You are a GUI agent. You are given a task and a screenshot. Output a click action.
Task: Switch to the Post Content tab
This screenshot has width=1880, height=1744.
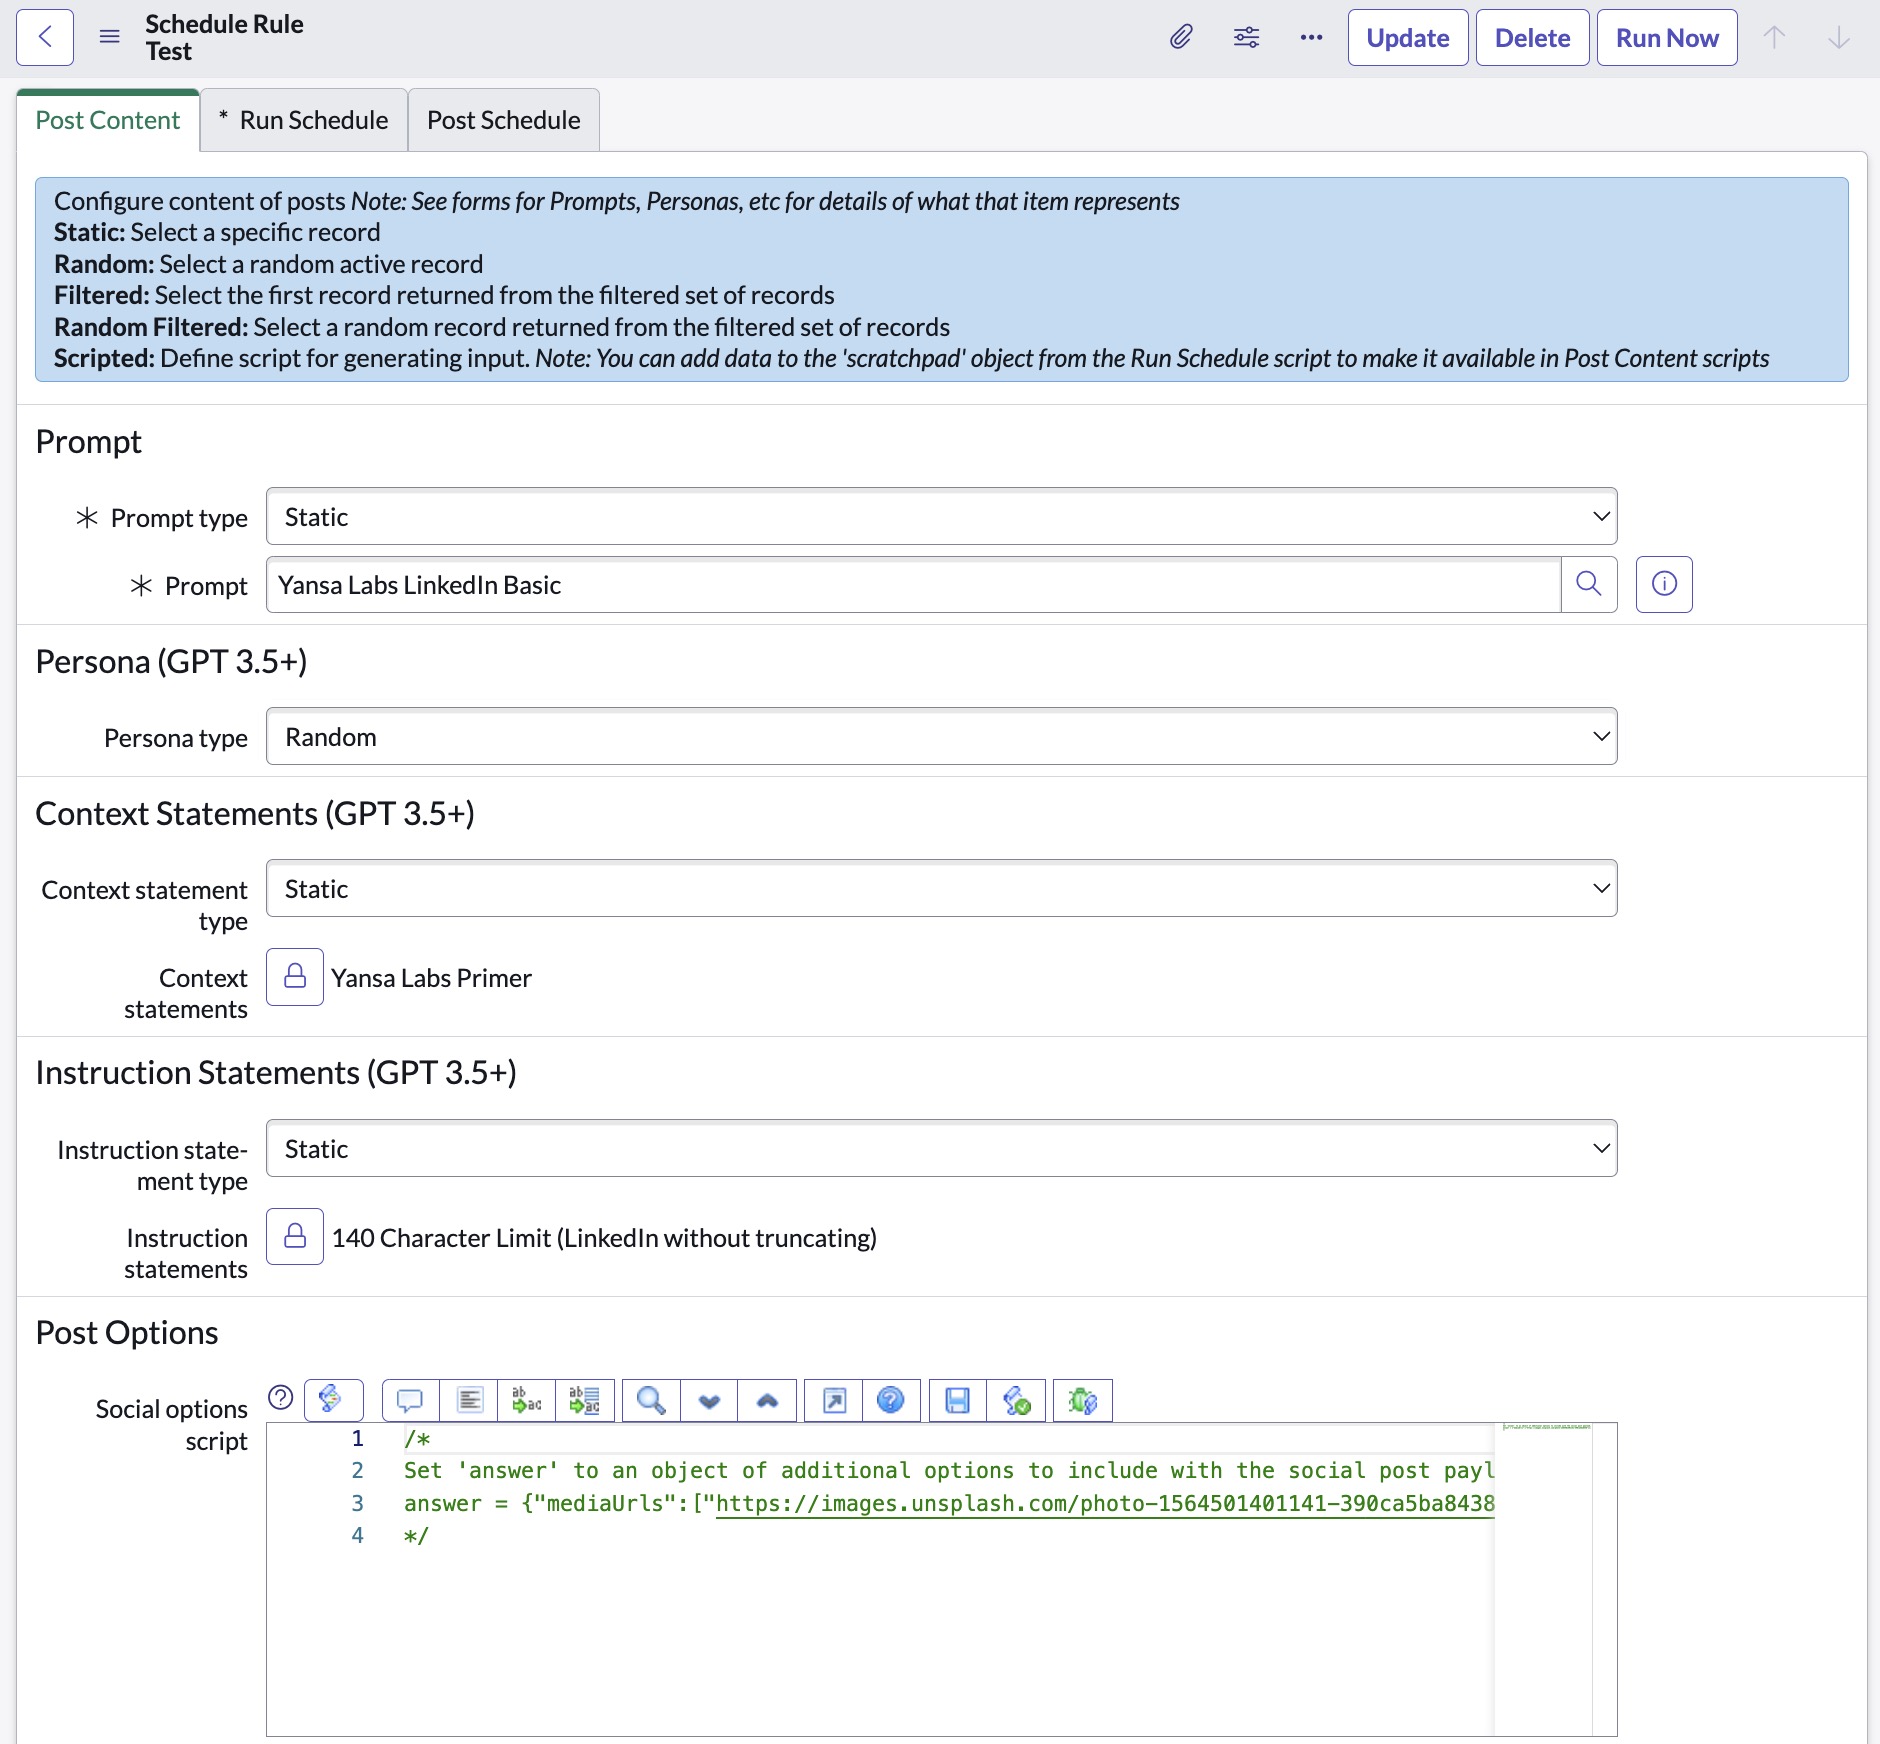[108, 120]
